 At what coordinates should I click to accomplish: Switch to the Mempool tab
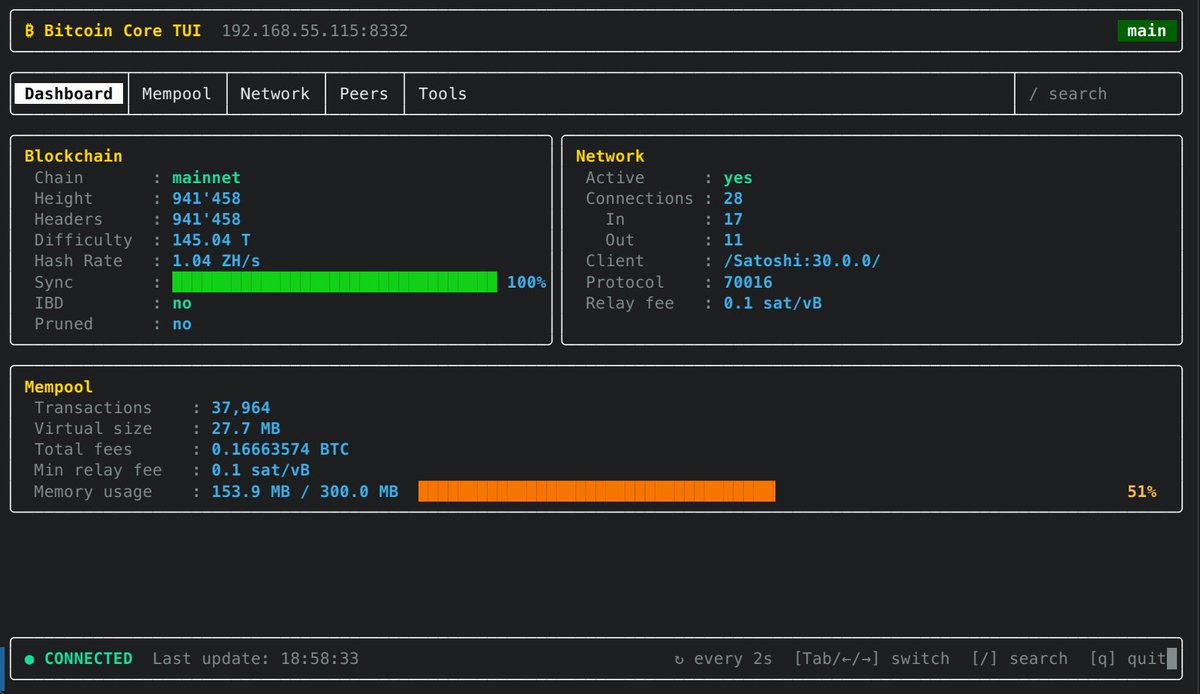click(177, 94)
